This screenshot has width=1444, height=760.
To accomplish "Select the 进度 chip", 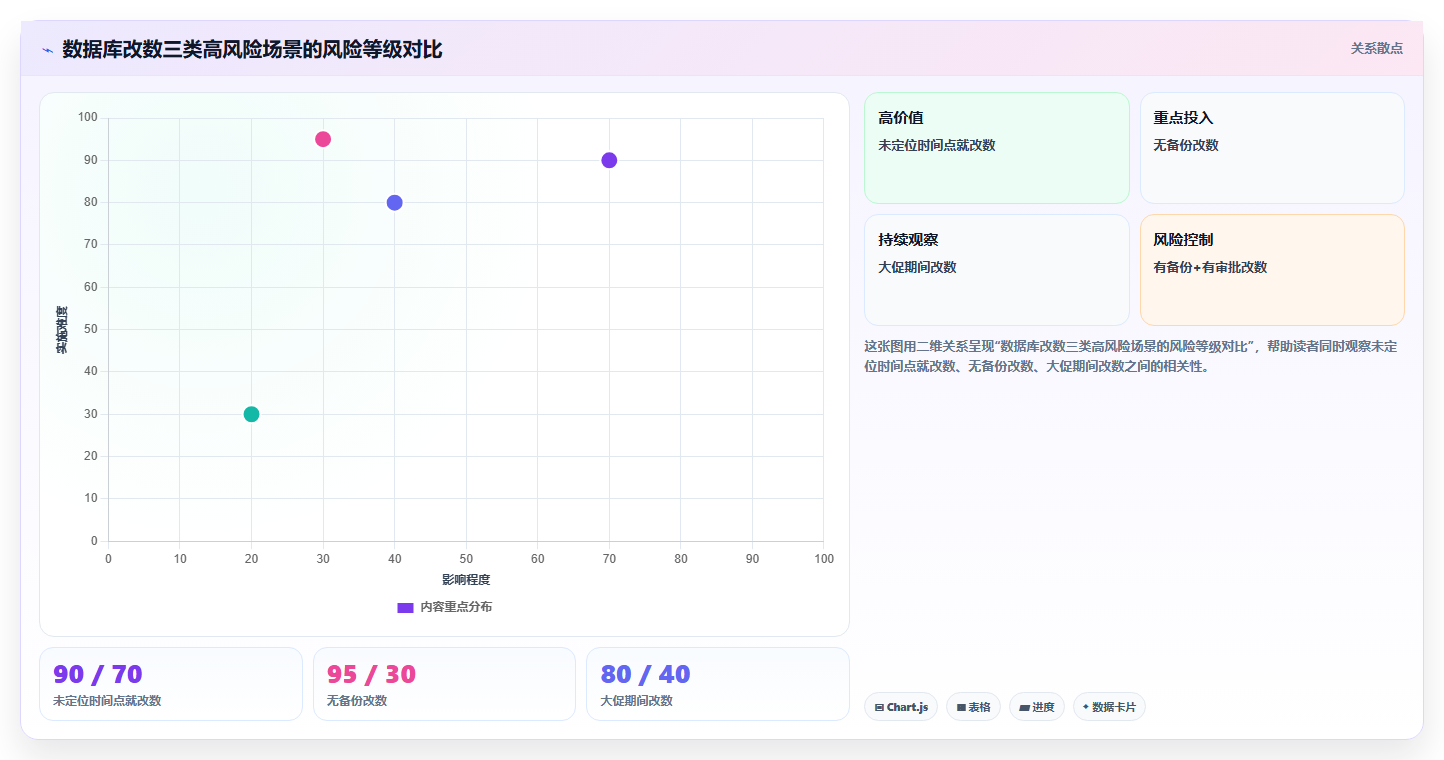I will click(1037, 707).
